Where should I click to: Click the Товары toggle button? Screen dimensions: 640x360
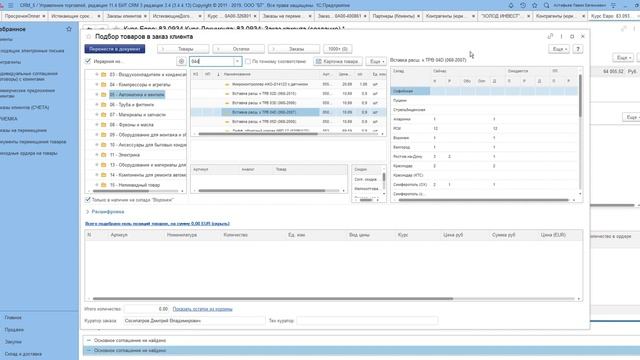pos(183,49)
